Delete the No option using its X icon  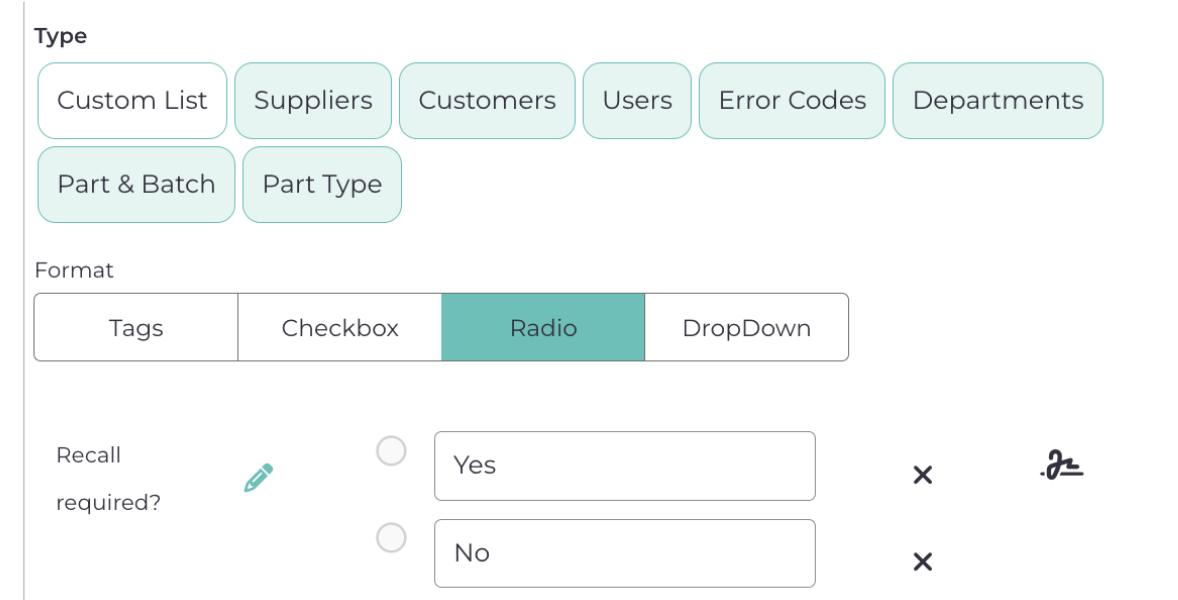pyautogui.click(x=922, y=562)
